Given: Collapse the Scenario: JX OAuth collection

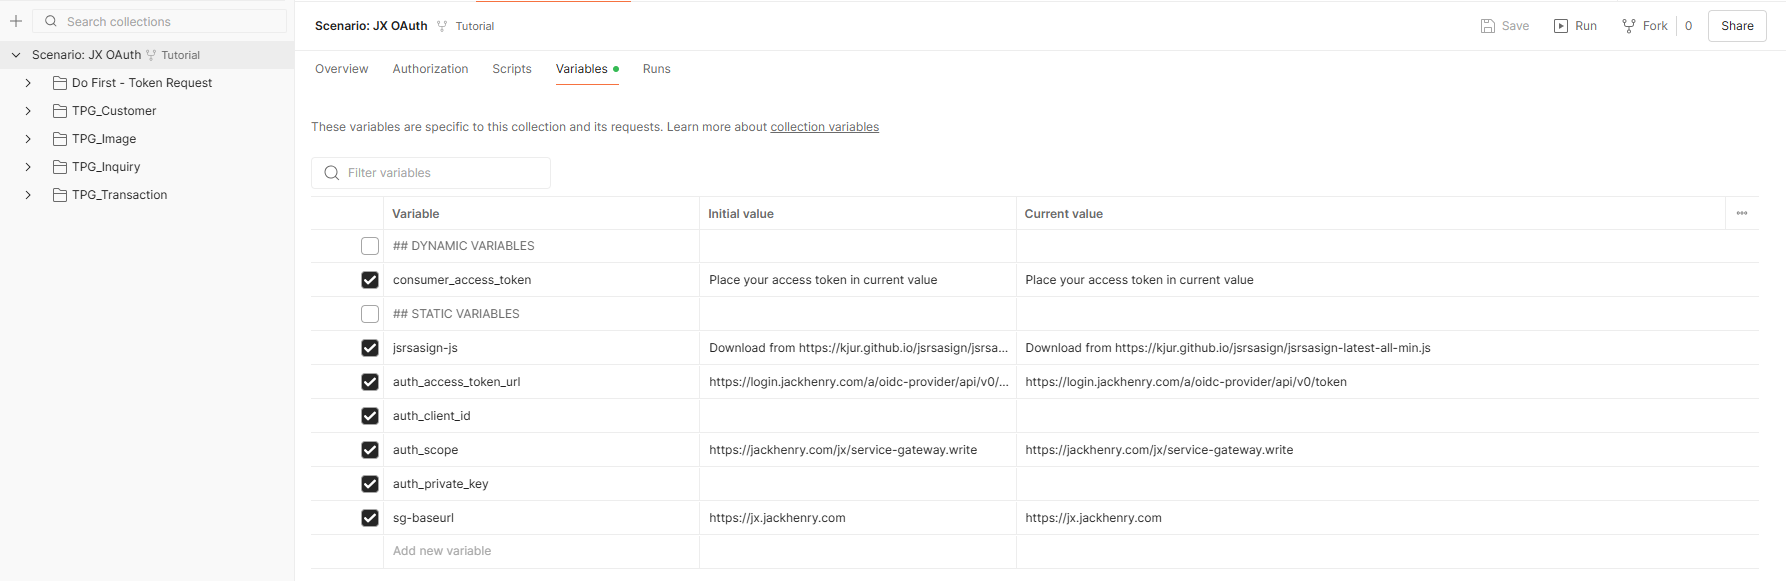Looking at the screenshot, I should [x=16, y=55].
